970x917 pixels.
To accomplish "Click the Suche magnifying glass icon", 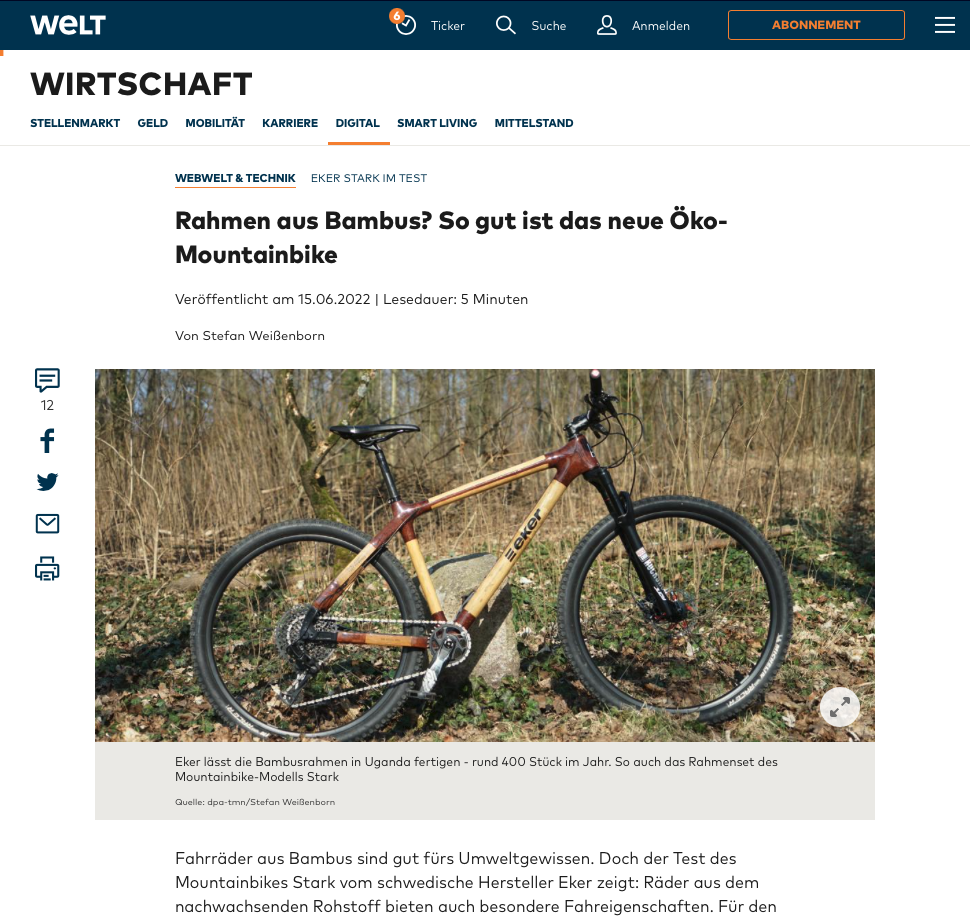I will click(x=505, y=25).
